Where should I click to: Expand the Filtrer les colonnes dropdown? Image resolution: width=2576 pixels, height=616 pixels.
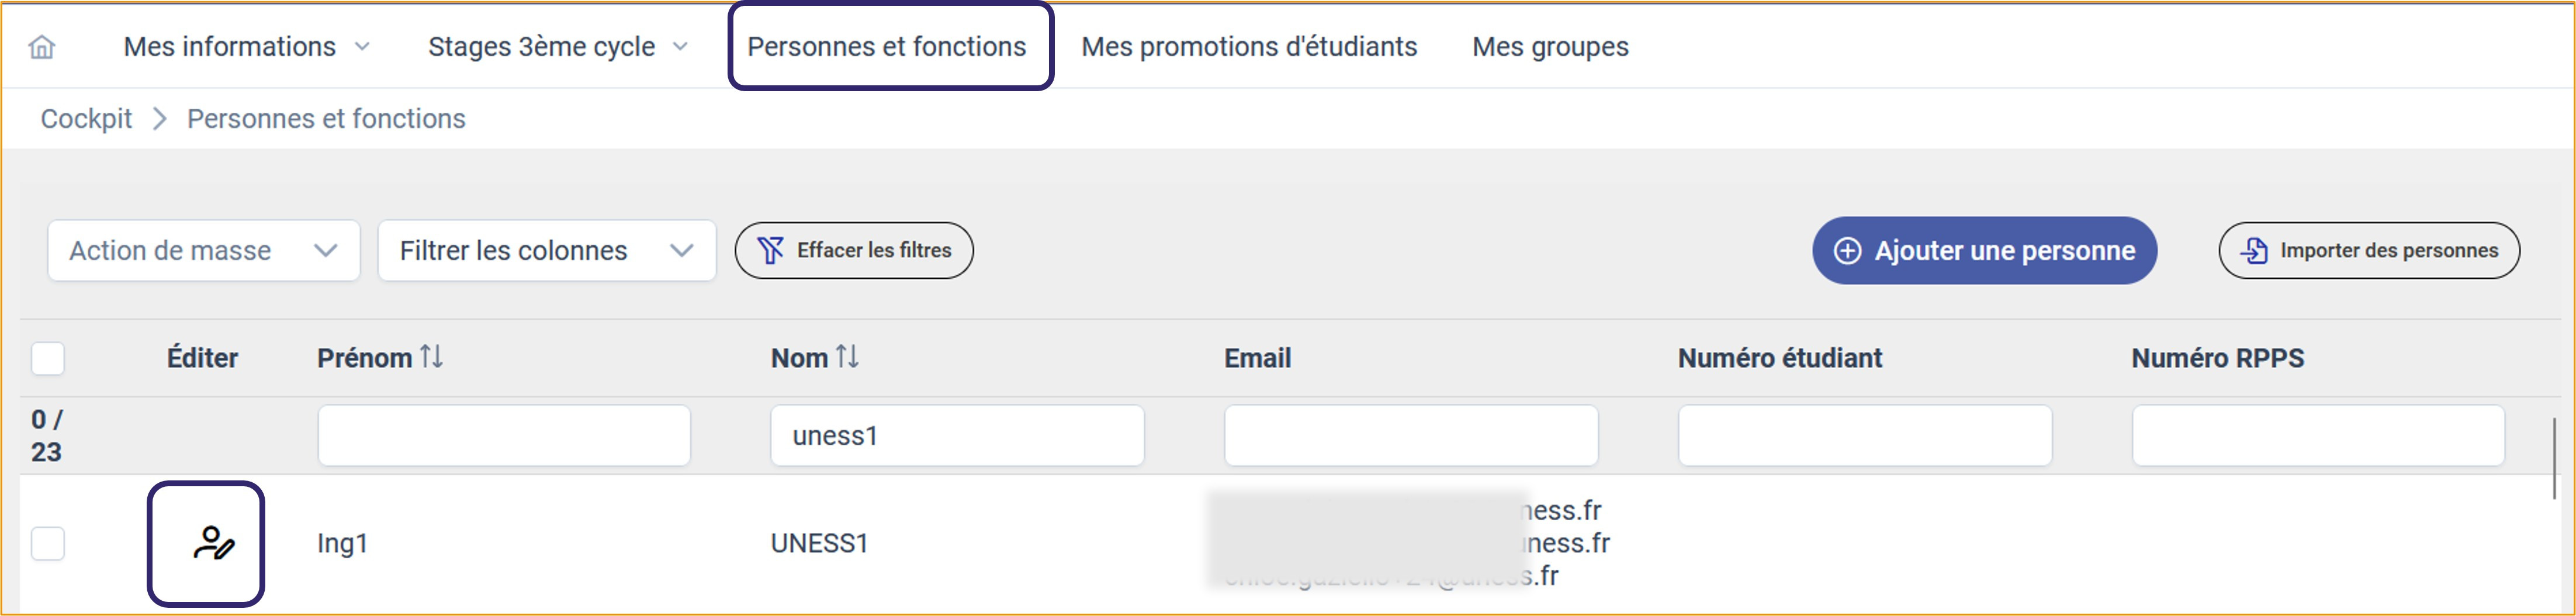click(546, 251)
